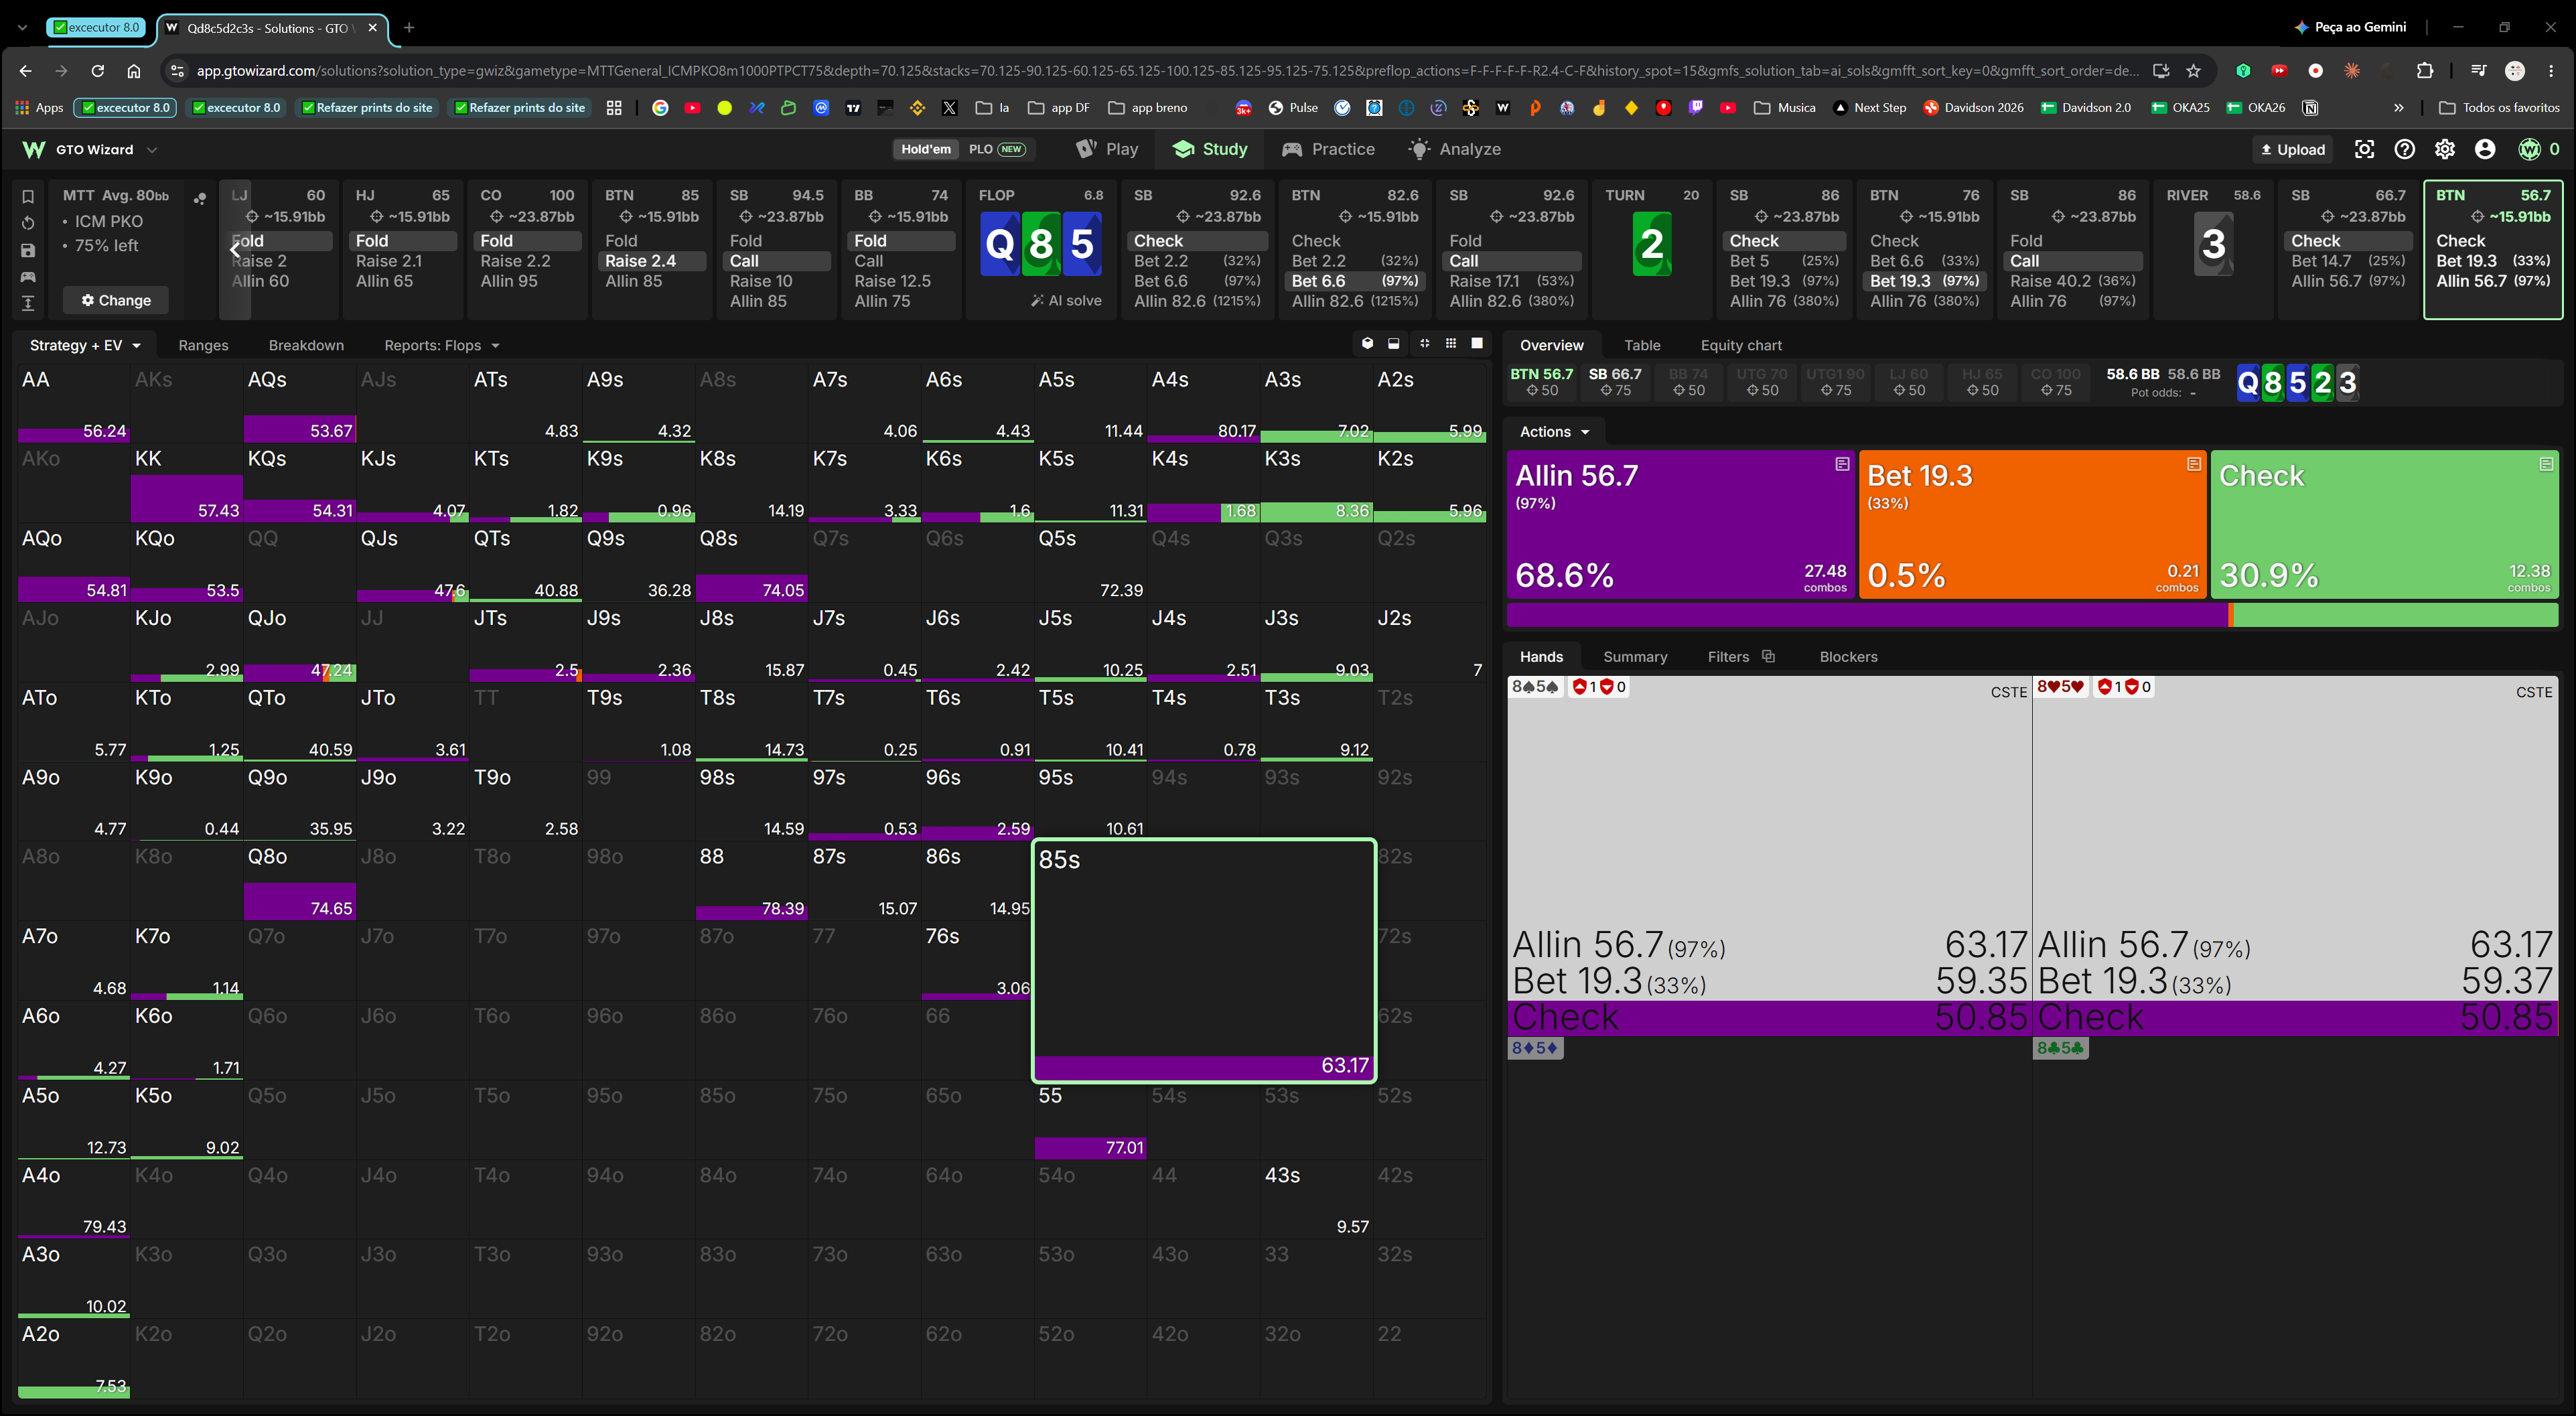This screenshot has height=1416, width=2576.
Task: Switch to the Equity chart tab
Action: coord(1741,345)
